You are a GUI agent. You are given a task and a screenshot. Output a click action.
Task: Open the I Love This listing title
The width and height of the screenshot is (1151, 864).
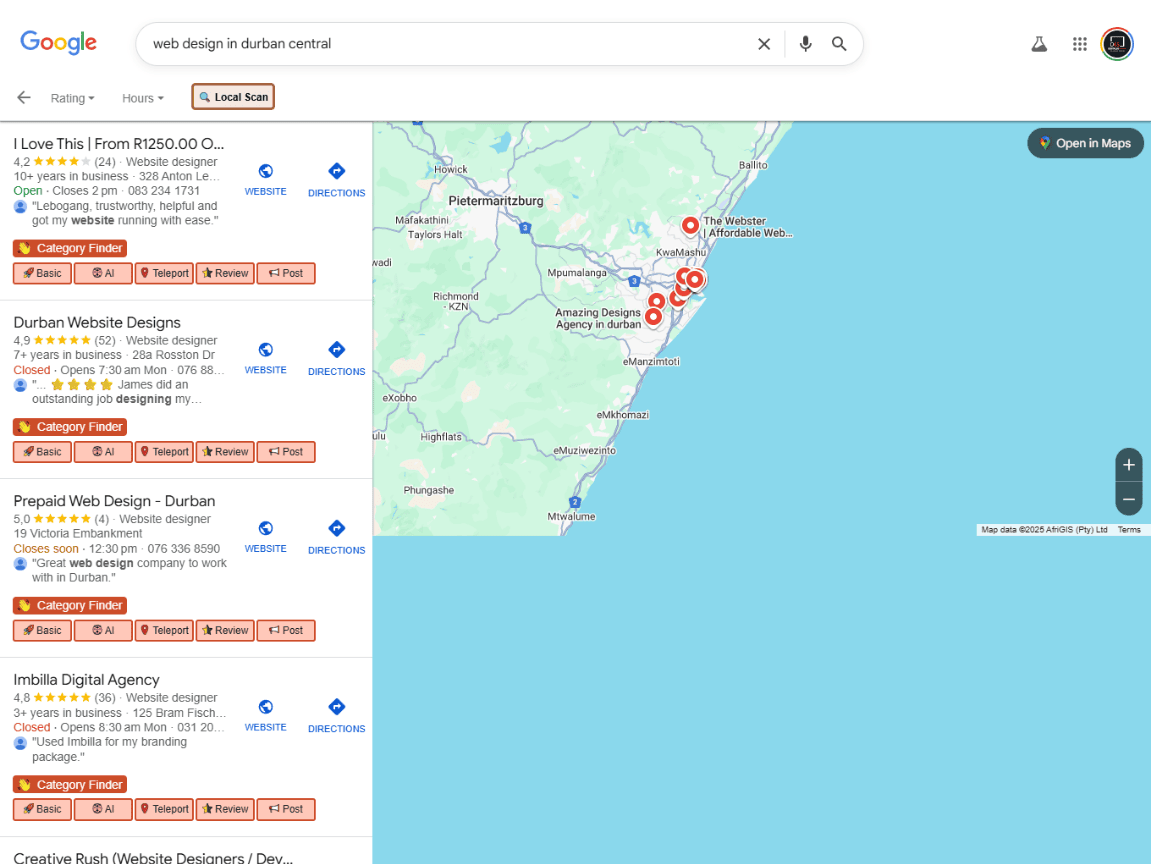tap(119, 144)
